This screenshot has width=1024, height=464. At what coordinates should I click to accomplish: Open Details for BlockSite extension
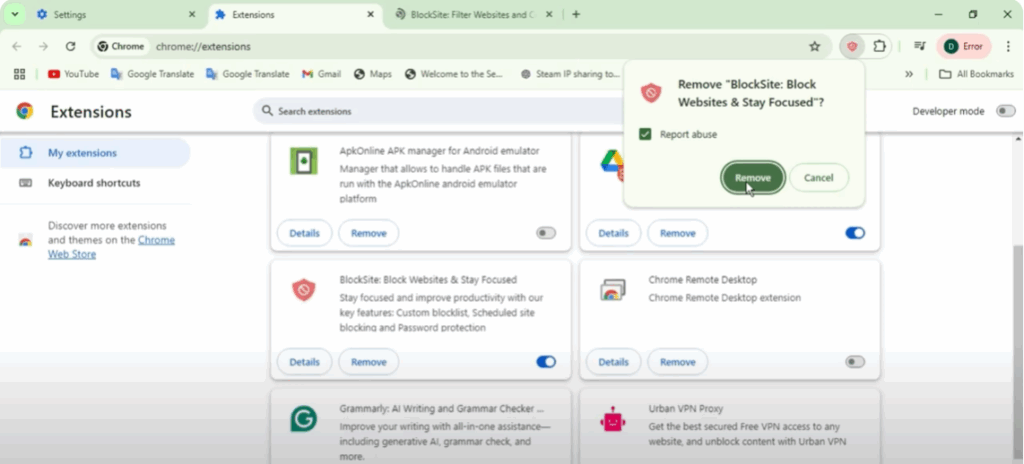click(x=304, y=361)
